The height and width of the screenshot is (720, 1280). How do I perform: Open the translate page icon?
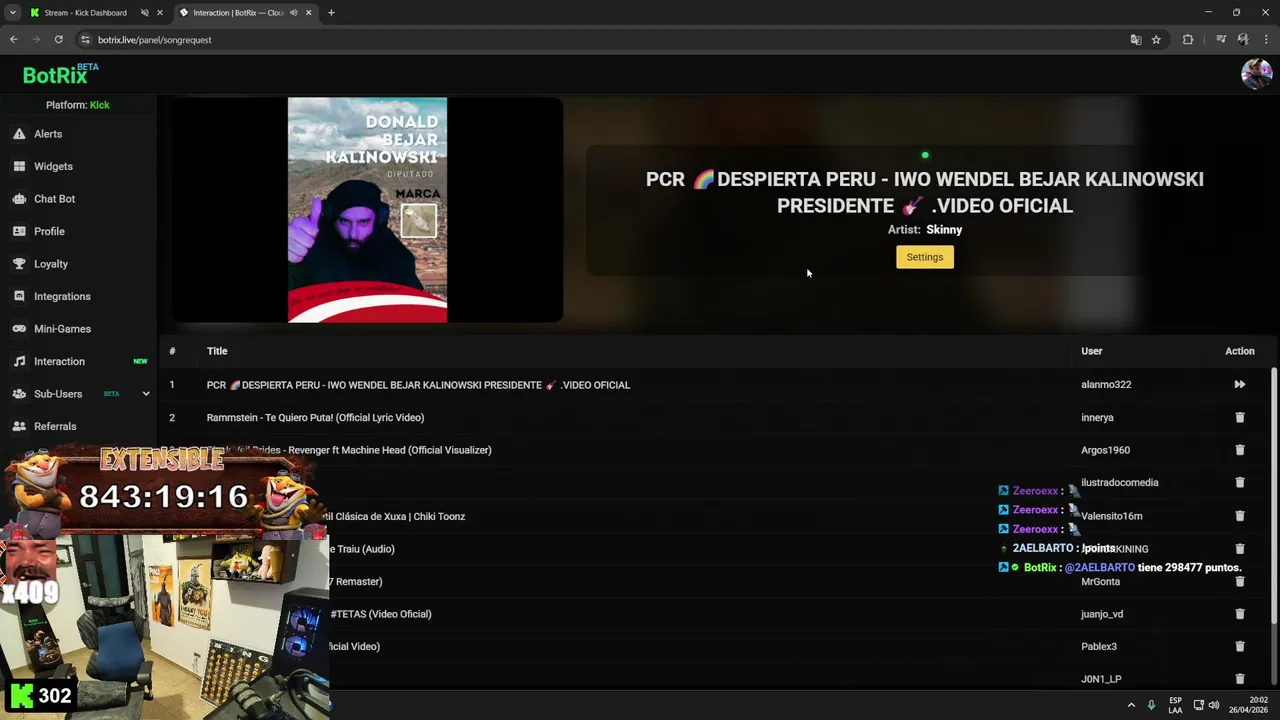1135,40
